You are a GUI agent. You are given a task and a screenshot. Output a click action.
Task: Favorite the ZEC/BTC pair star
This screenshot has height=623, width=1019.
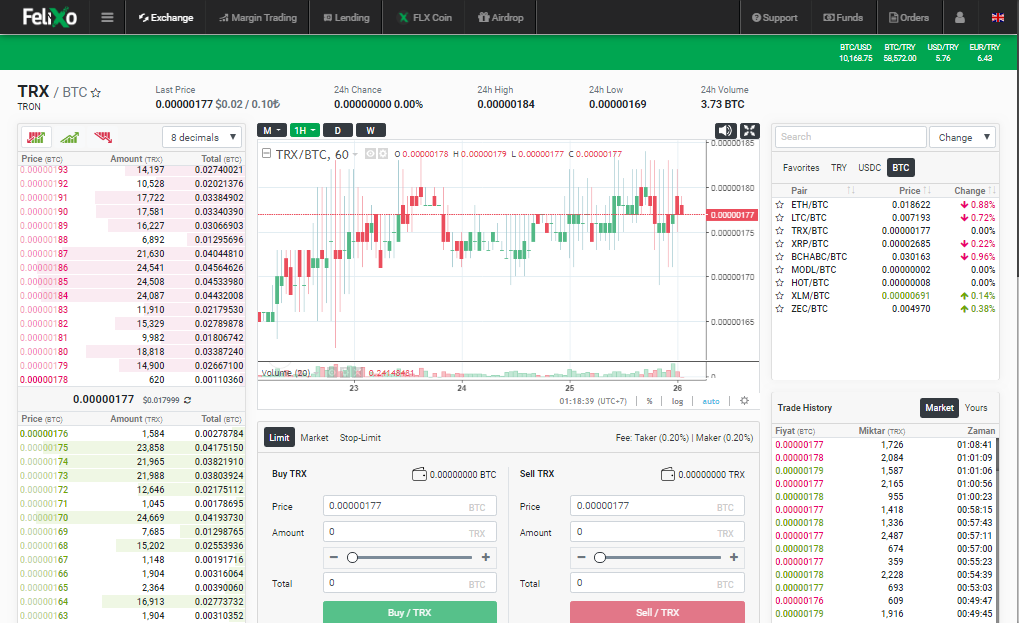point(779,309)
